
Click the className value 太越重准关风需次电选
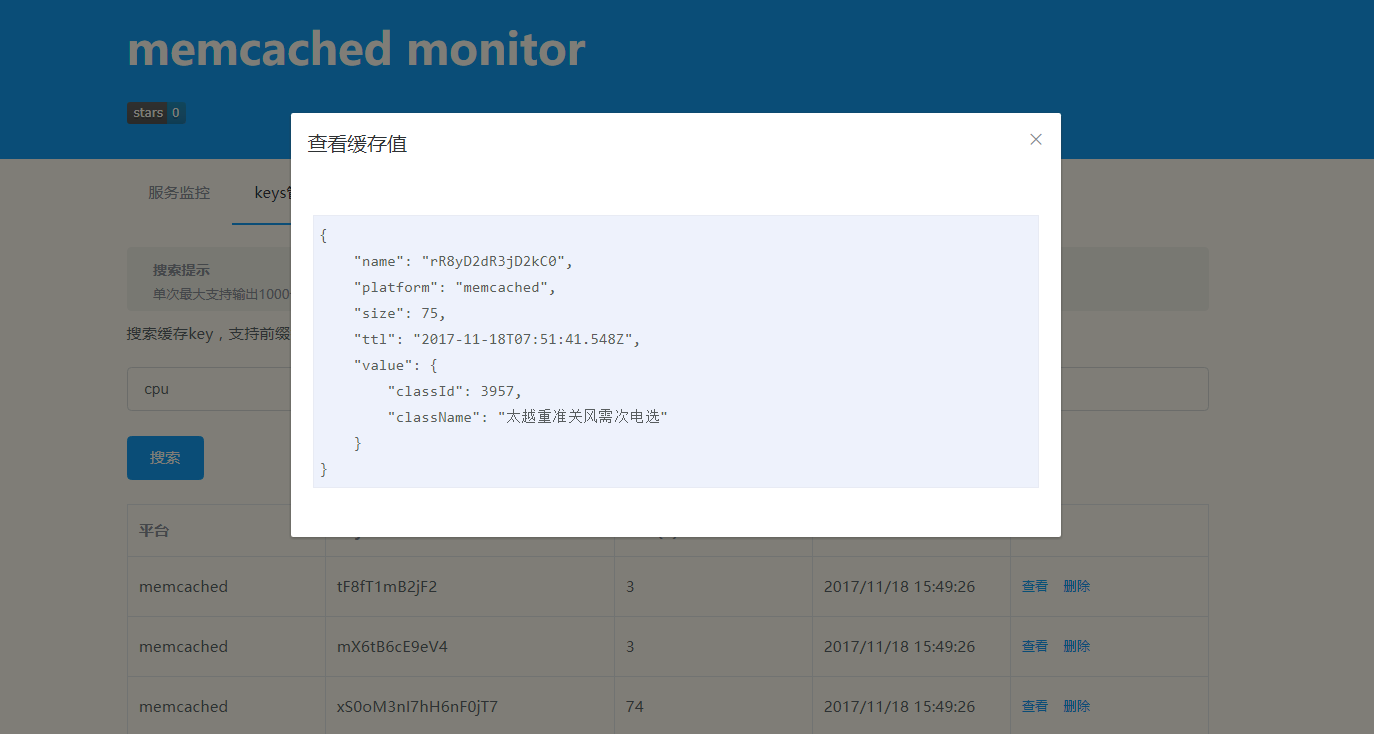point(582,417)
